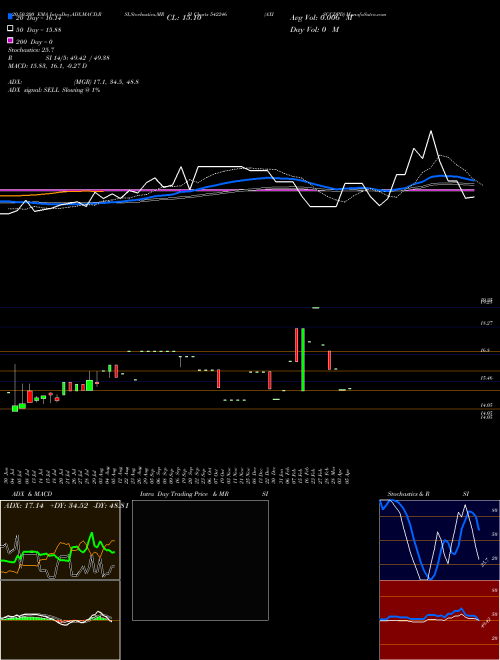The width and height of the screenshot is (500, 660).
Task: Open the red RSI indicator panel
Action: (x=439, y=620)
